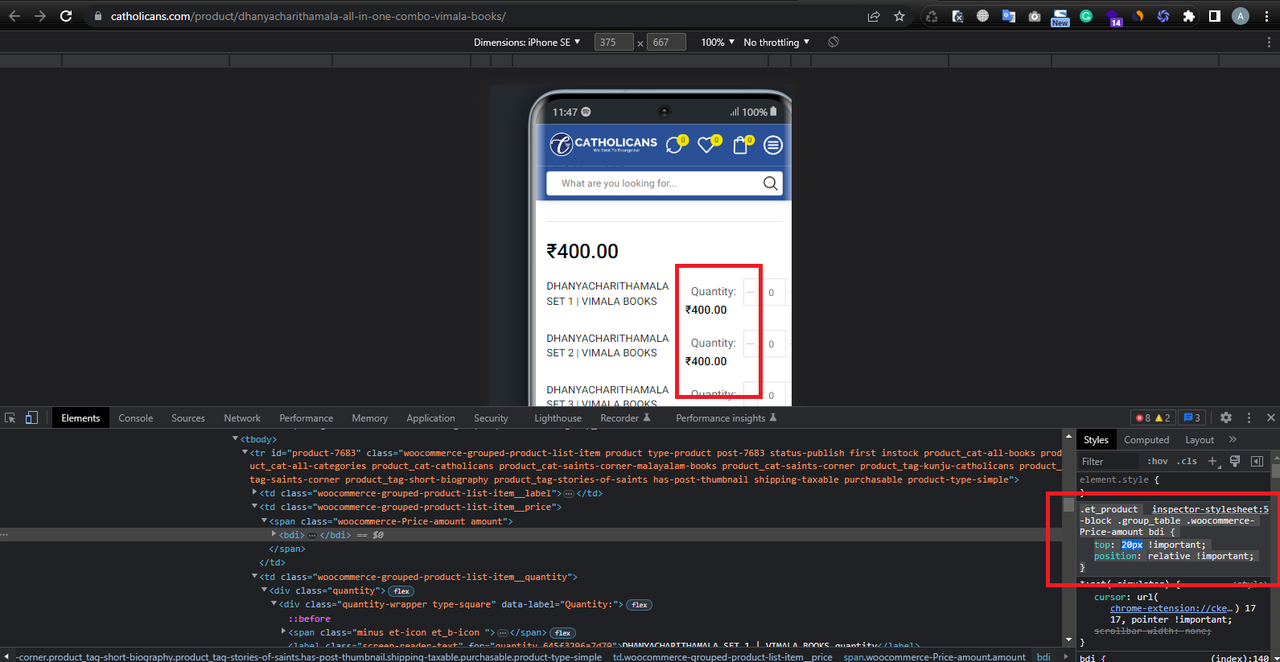
Task: Open the profile avatar A
Action: click(x=1240, y=16)
